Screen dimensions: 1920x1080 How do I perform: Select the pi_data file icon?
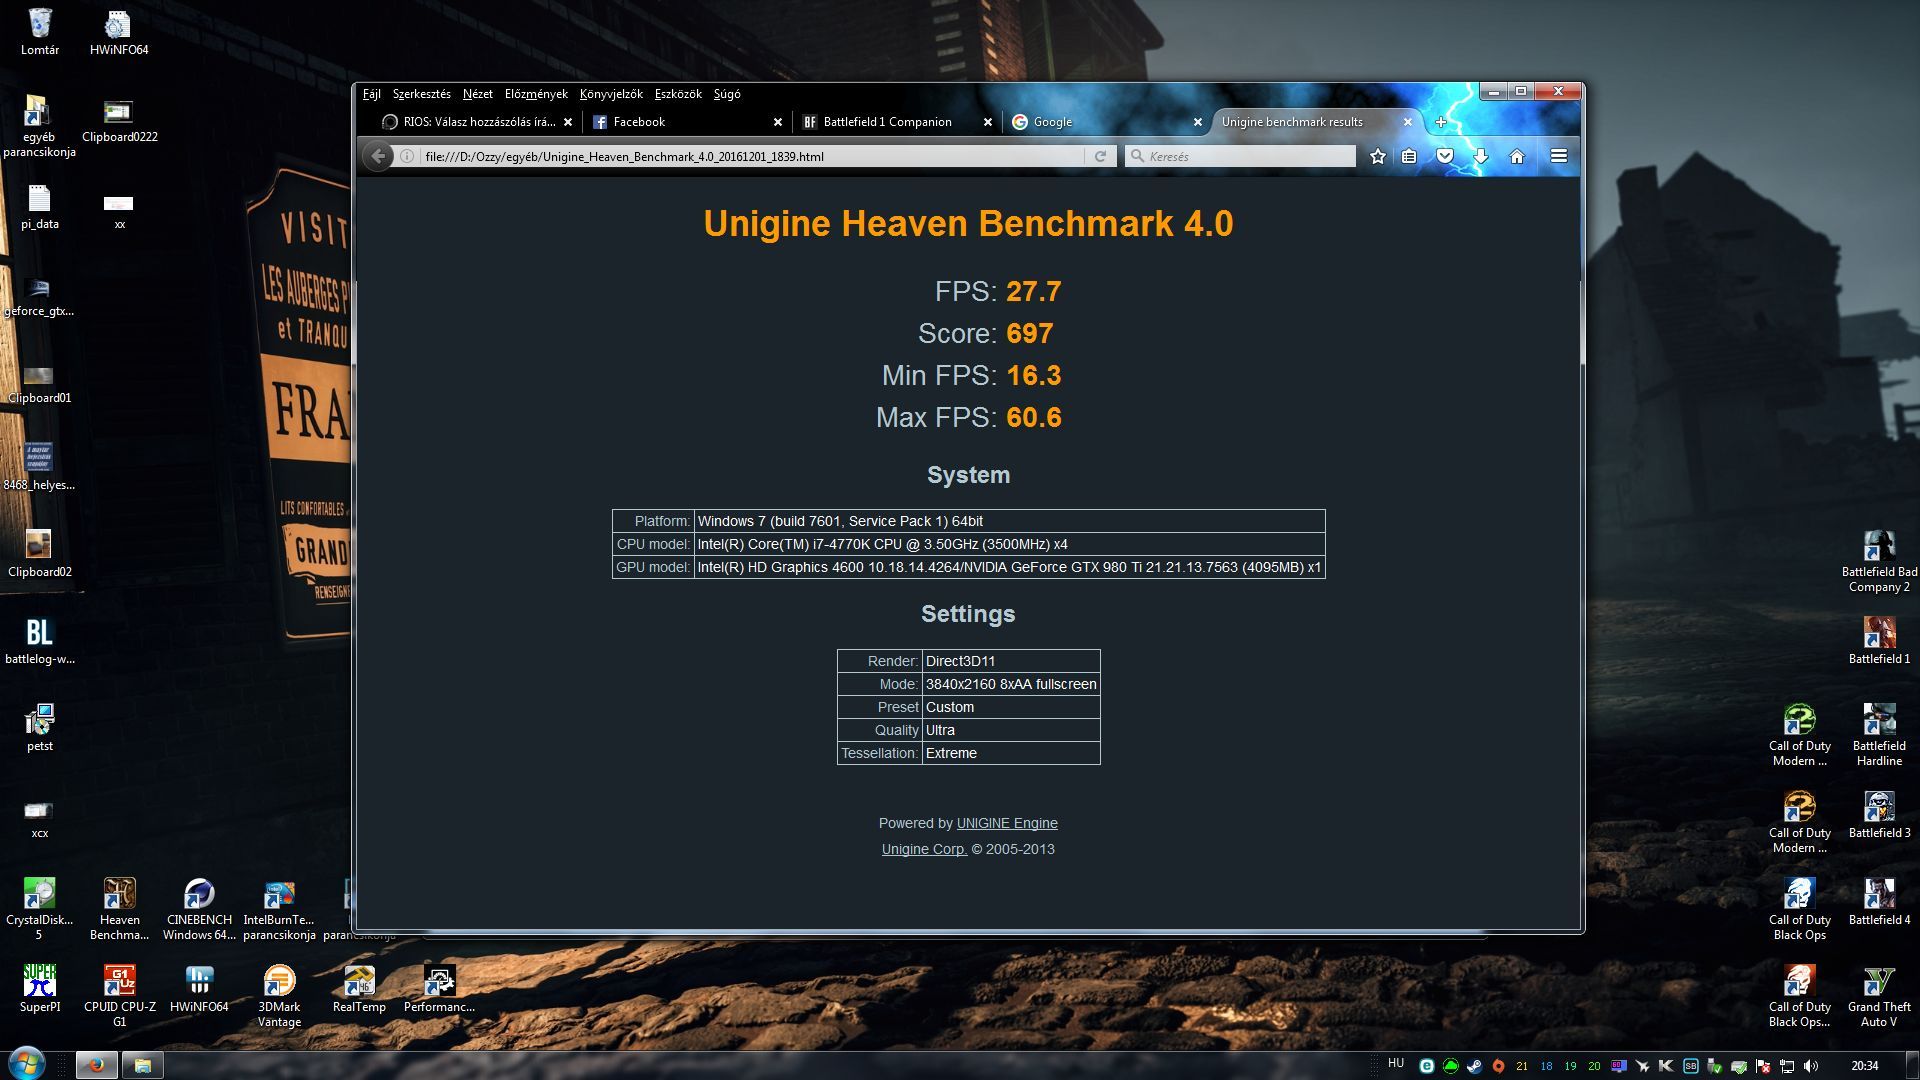pos(39,207)
